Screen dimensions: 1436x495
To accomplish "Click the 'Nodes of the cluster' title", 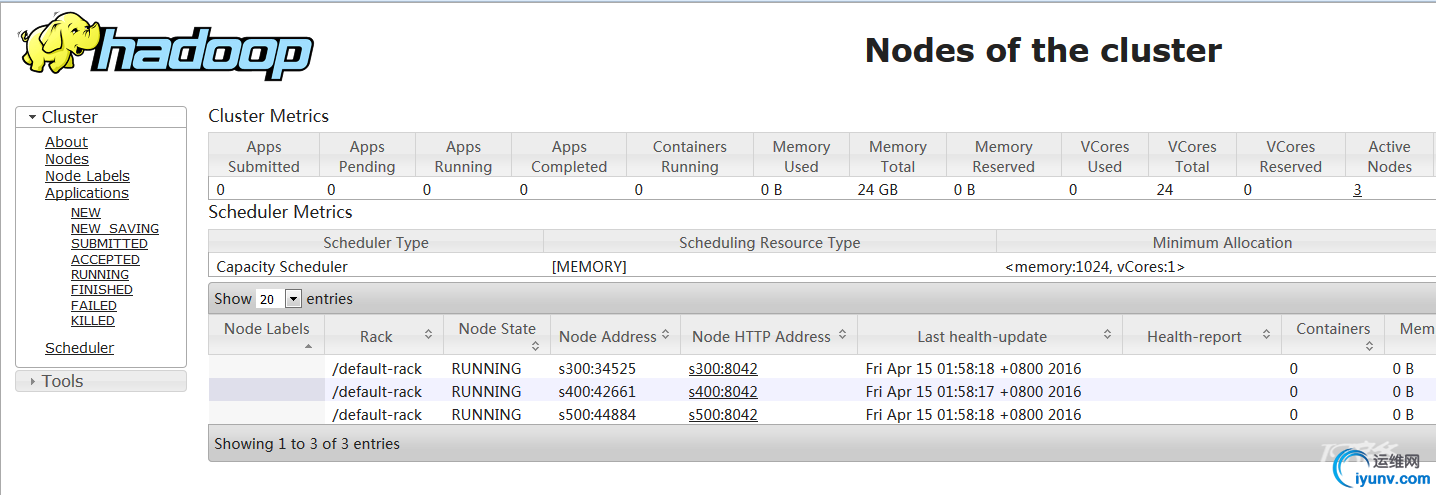I will 1043,50.
